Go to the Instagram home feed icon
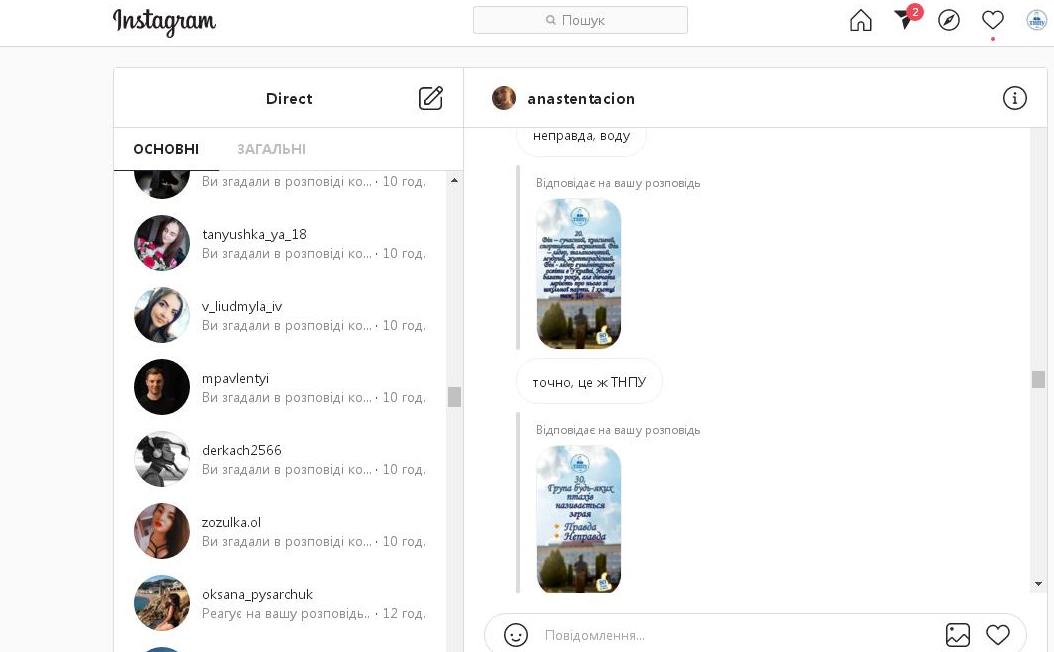 coord(860,20)
